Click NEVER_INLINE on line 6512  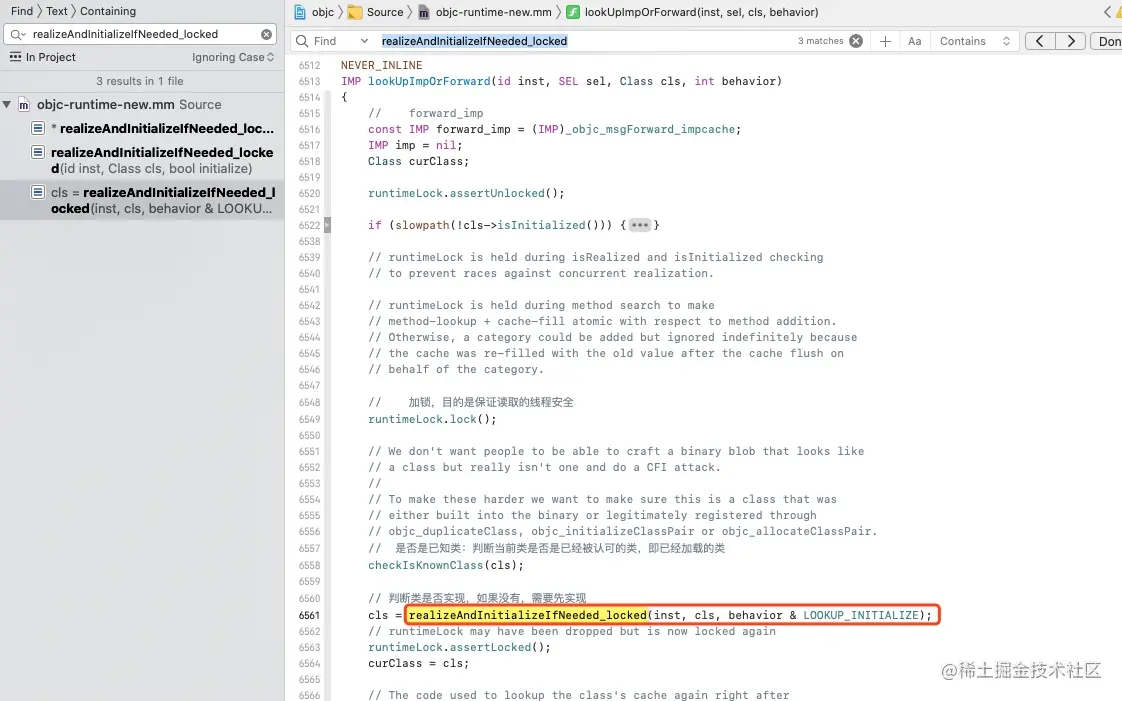[x=381, y=65]
